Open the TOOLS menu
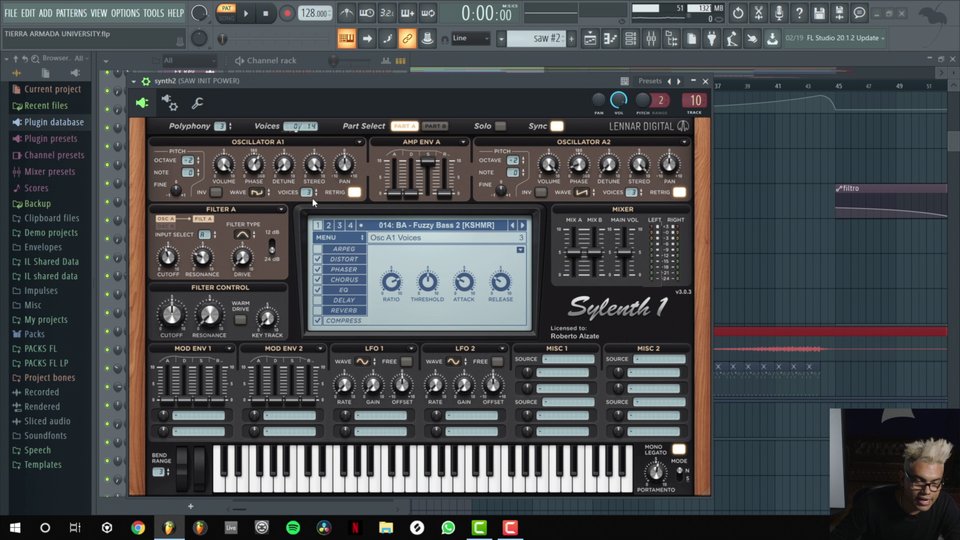The height and width of the screenshot is (540, 960). click(x=154, y=13)
